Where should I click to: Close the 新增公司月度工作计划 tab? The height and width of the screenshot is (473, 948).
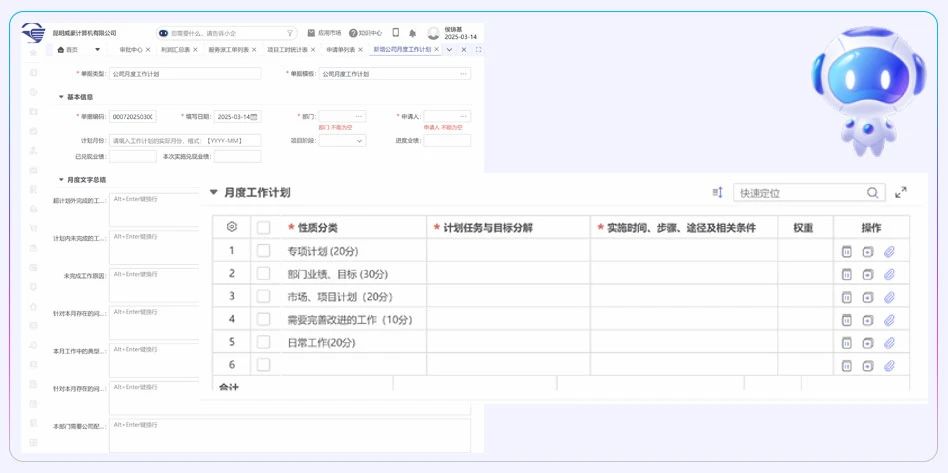tap(437, 50)
